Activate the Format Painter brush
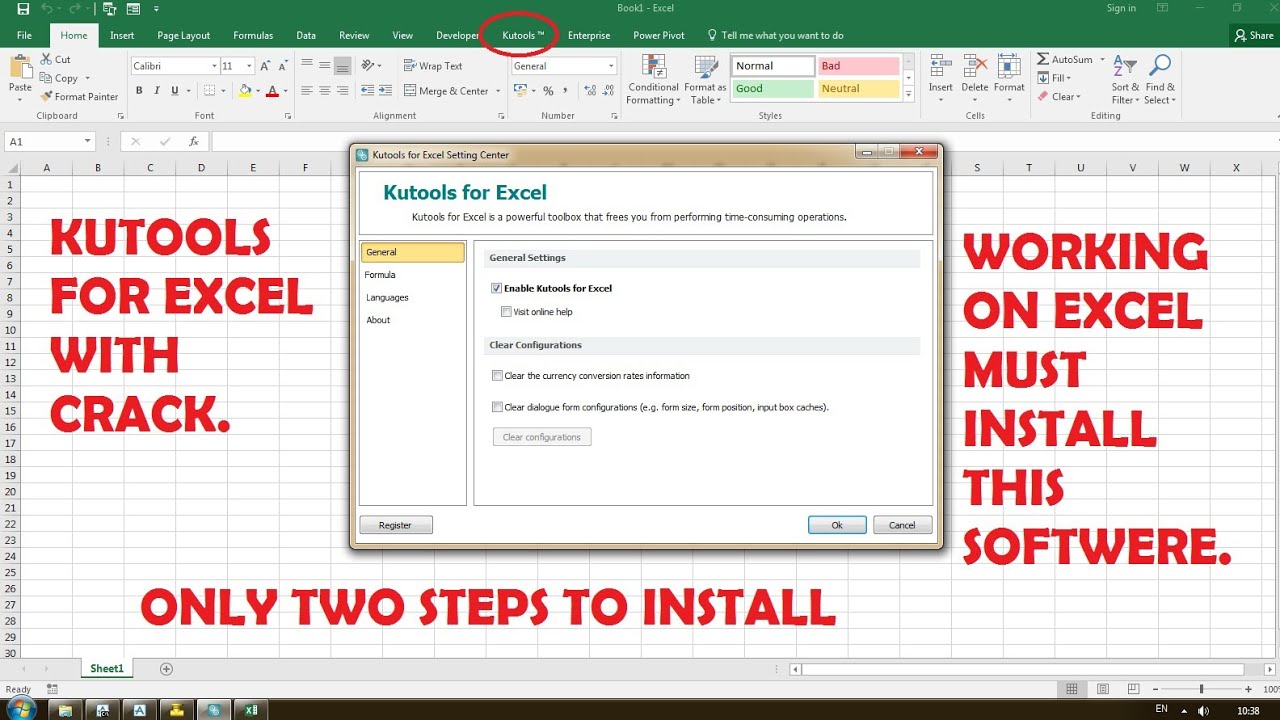Screen dimensions: 1280x720 [47, 97]
